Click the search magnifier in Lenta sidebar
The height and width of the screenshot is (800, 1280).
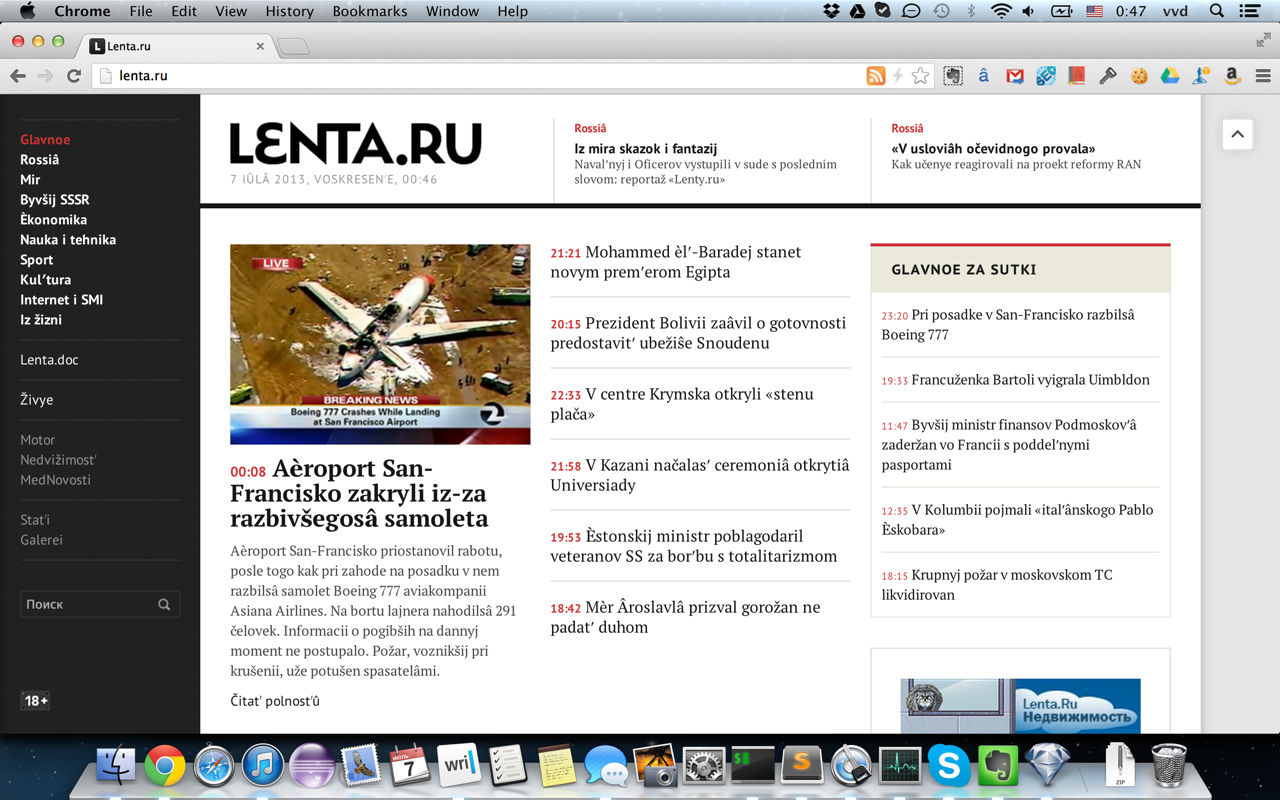[x=164, y=604]
